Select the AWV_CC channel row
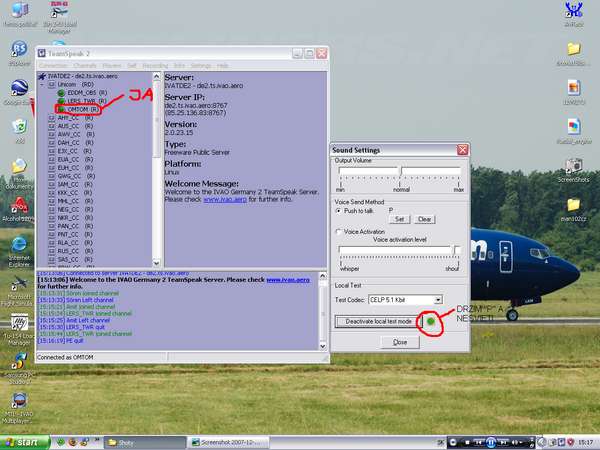The height and width of the screenshot is (450, 600). click(75, 134)
